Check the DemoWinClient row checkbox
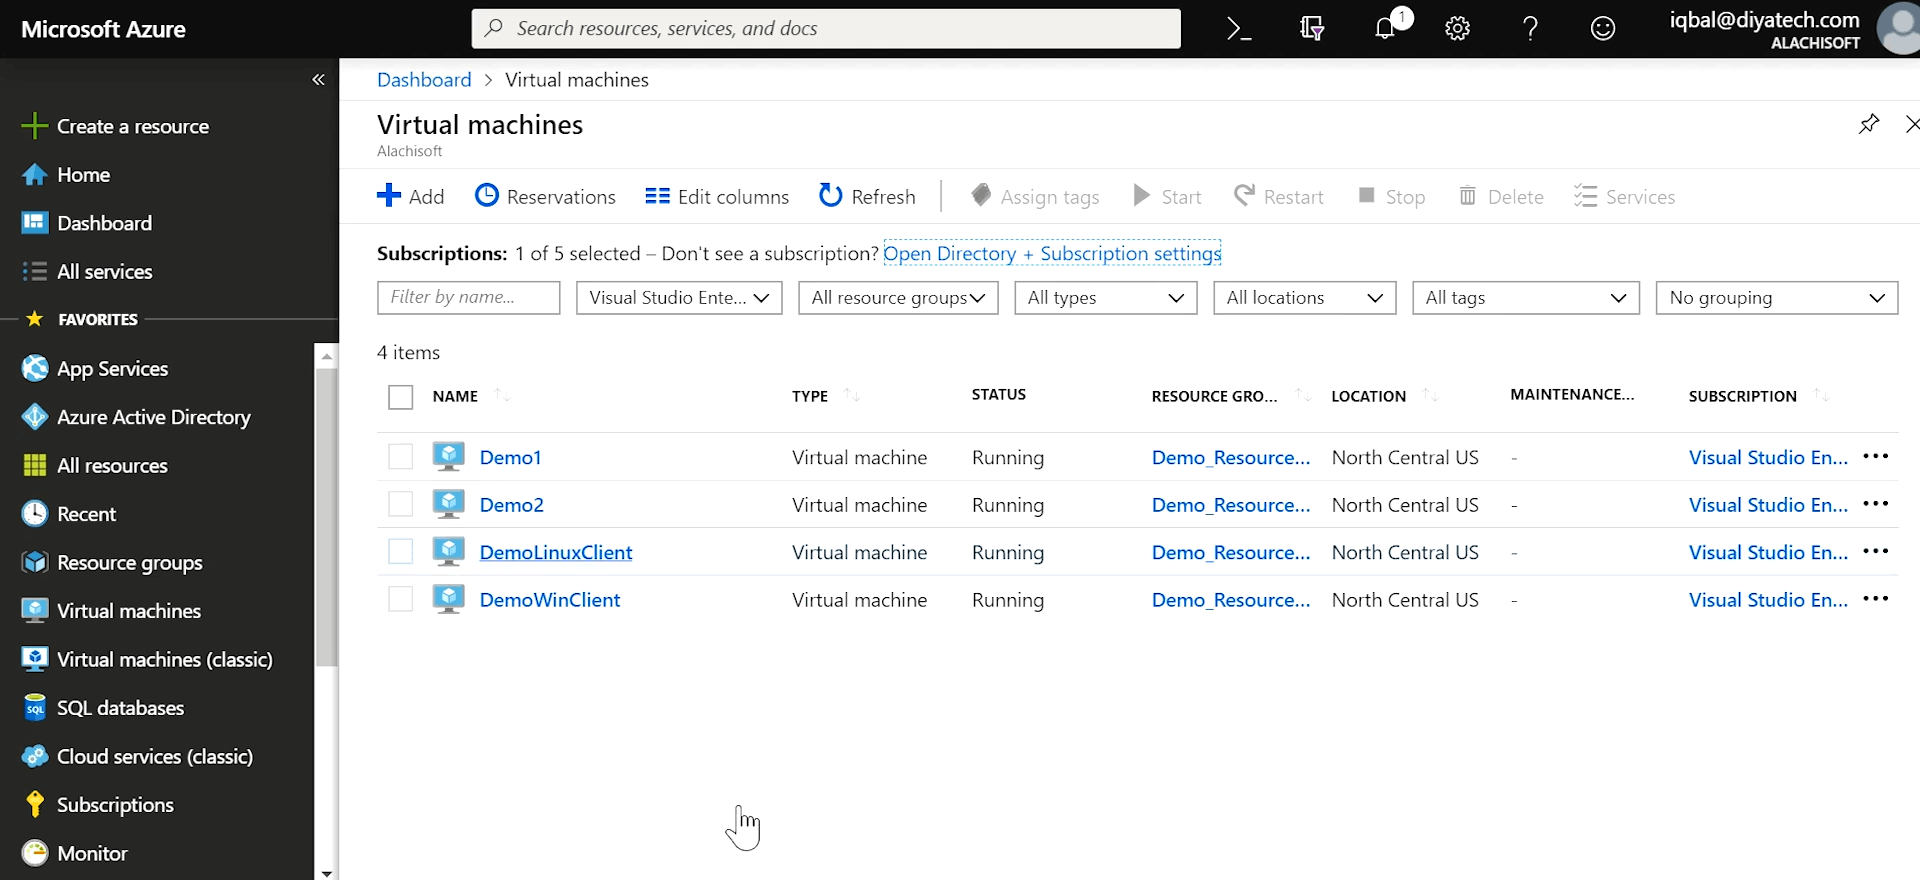1920x880 pixels. pyautogui.click(x=400, y=599)
